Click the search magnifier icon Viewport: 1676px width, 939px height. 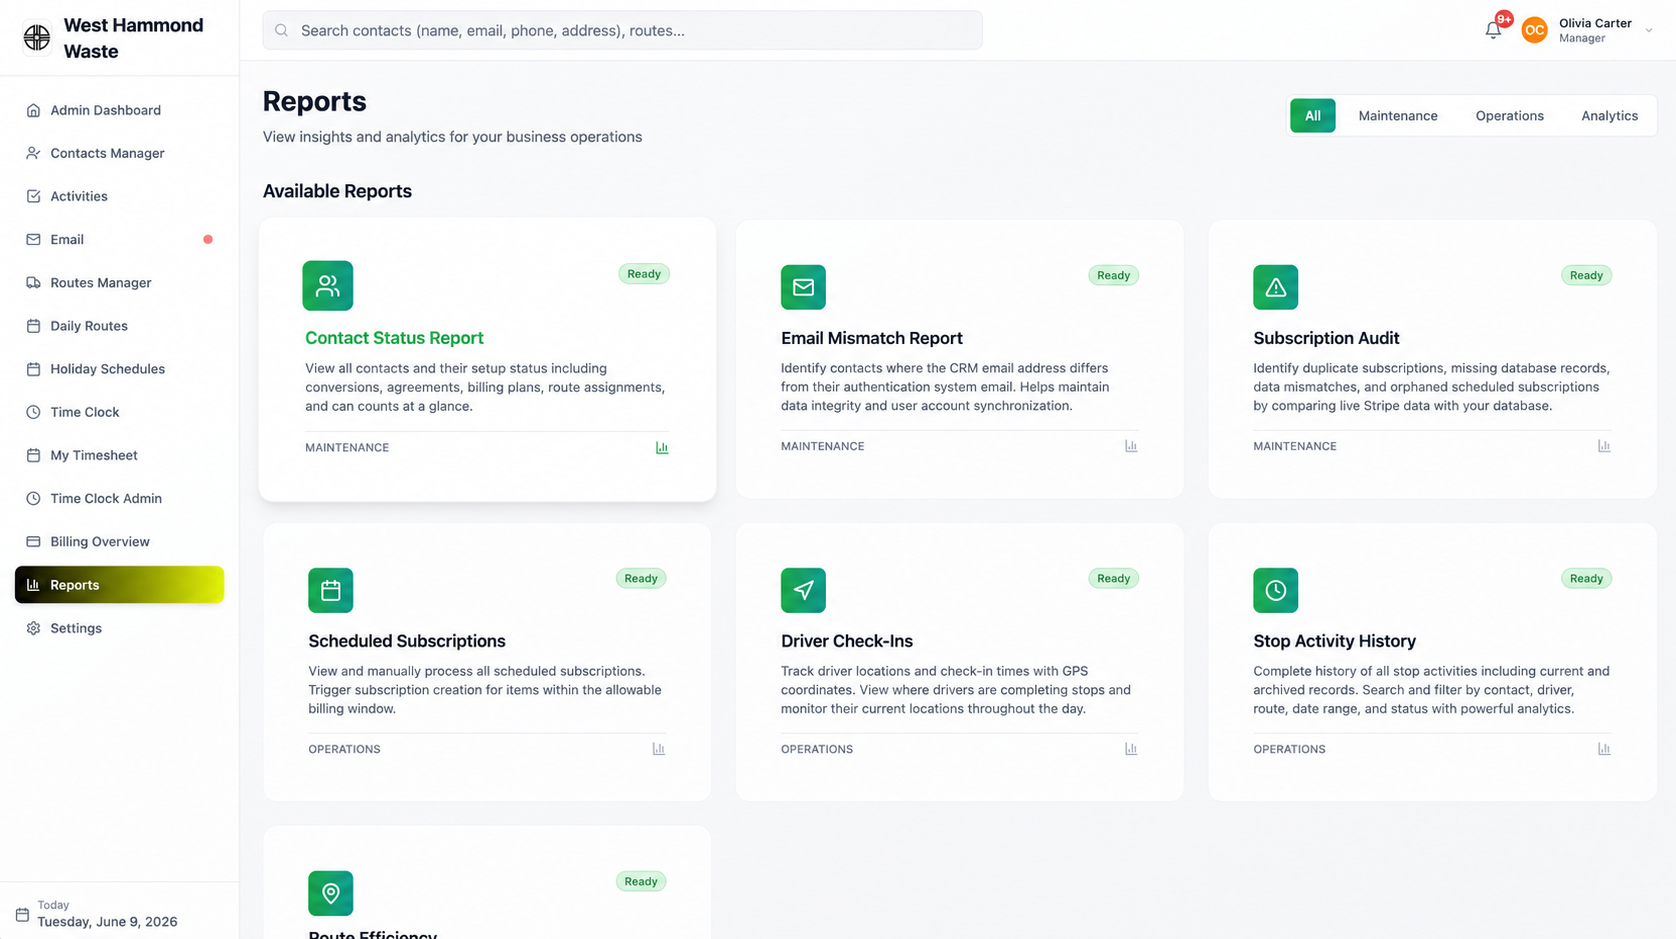pyautogui.click(x=282, y=31)
